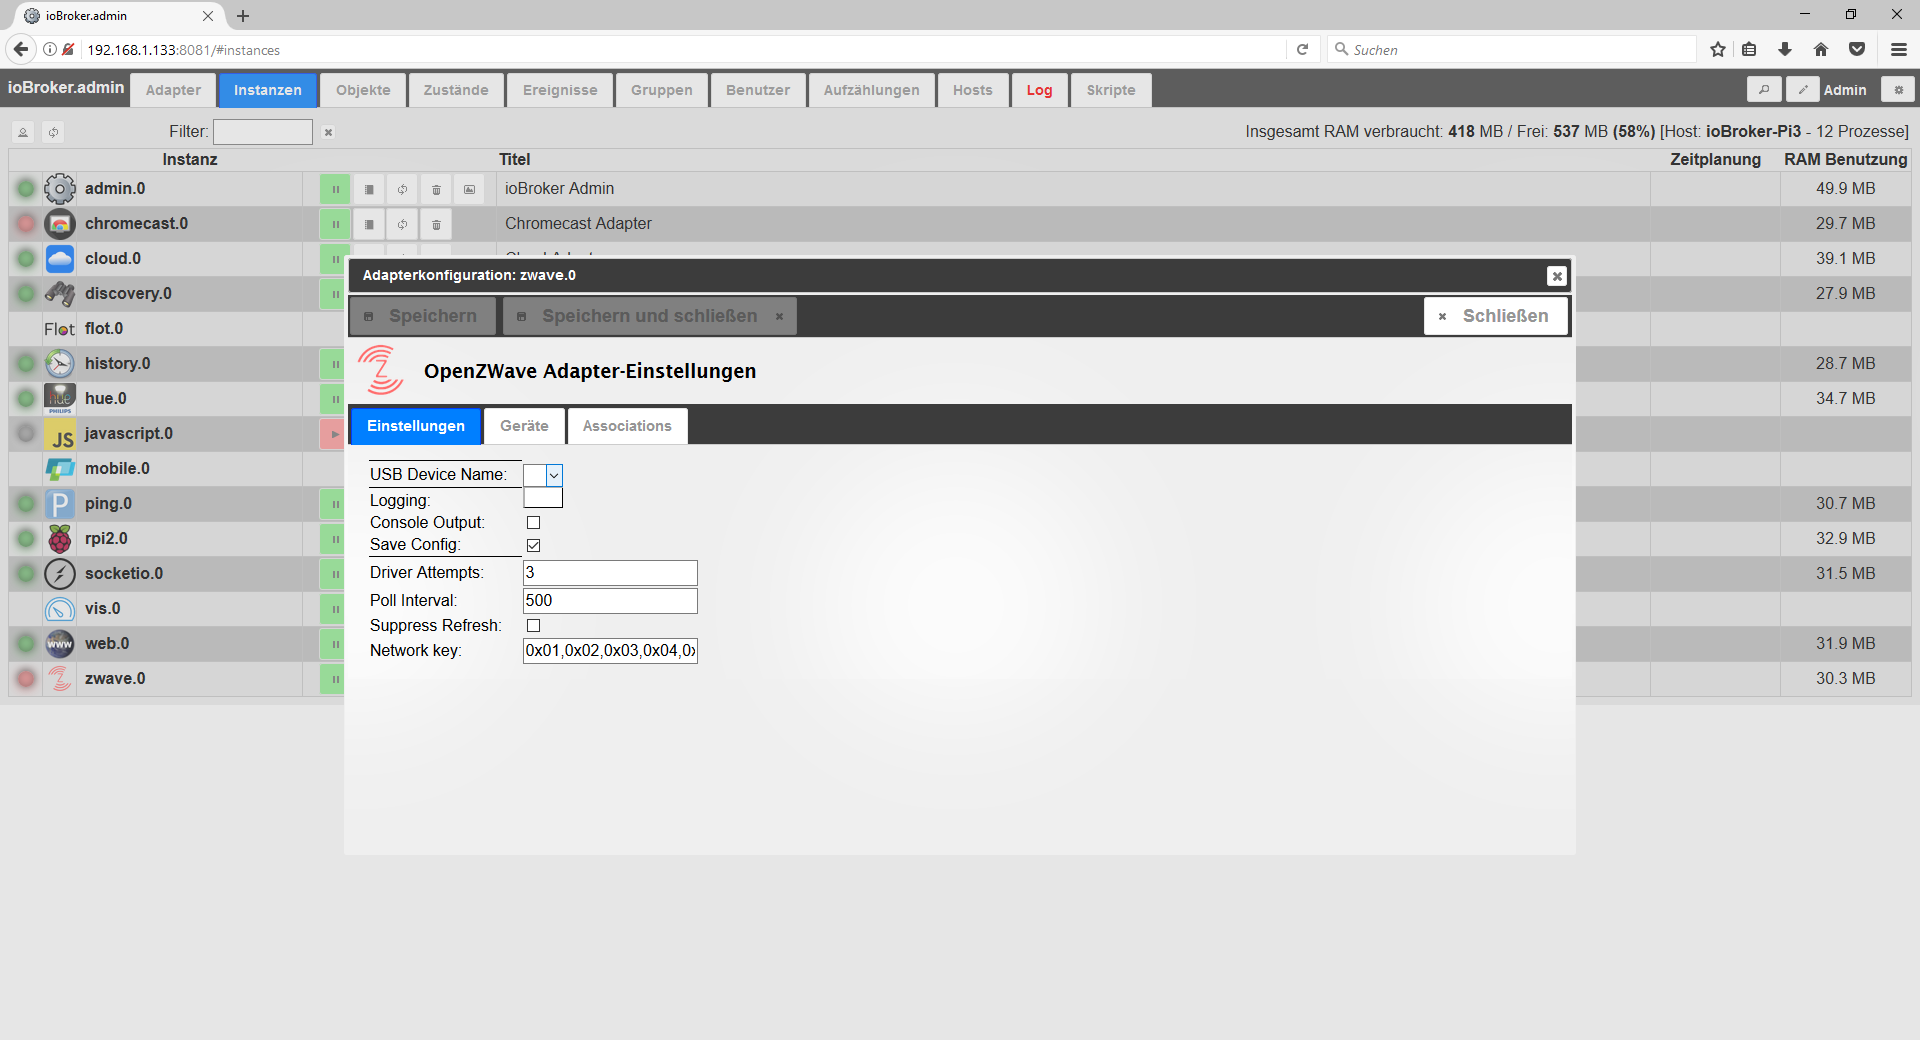This screenshot has width=1920, height=1040.
Task: Click the RAM Benutzung column header
Action: click(x=1845, y=160)
